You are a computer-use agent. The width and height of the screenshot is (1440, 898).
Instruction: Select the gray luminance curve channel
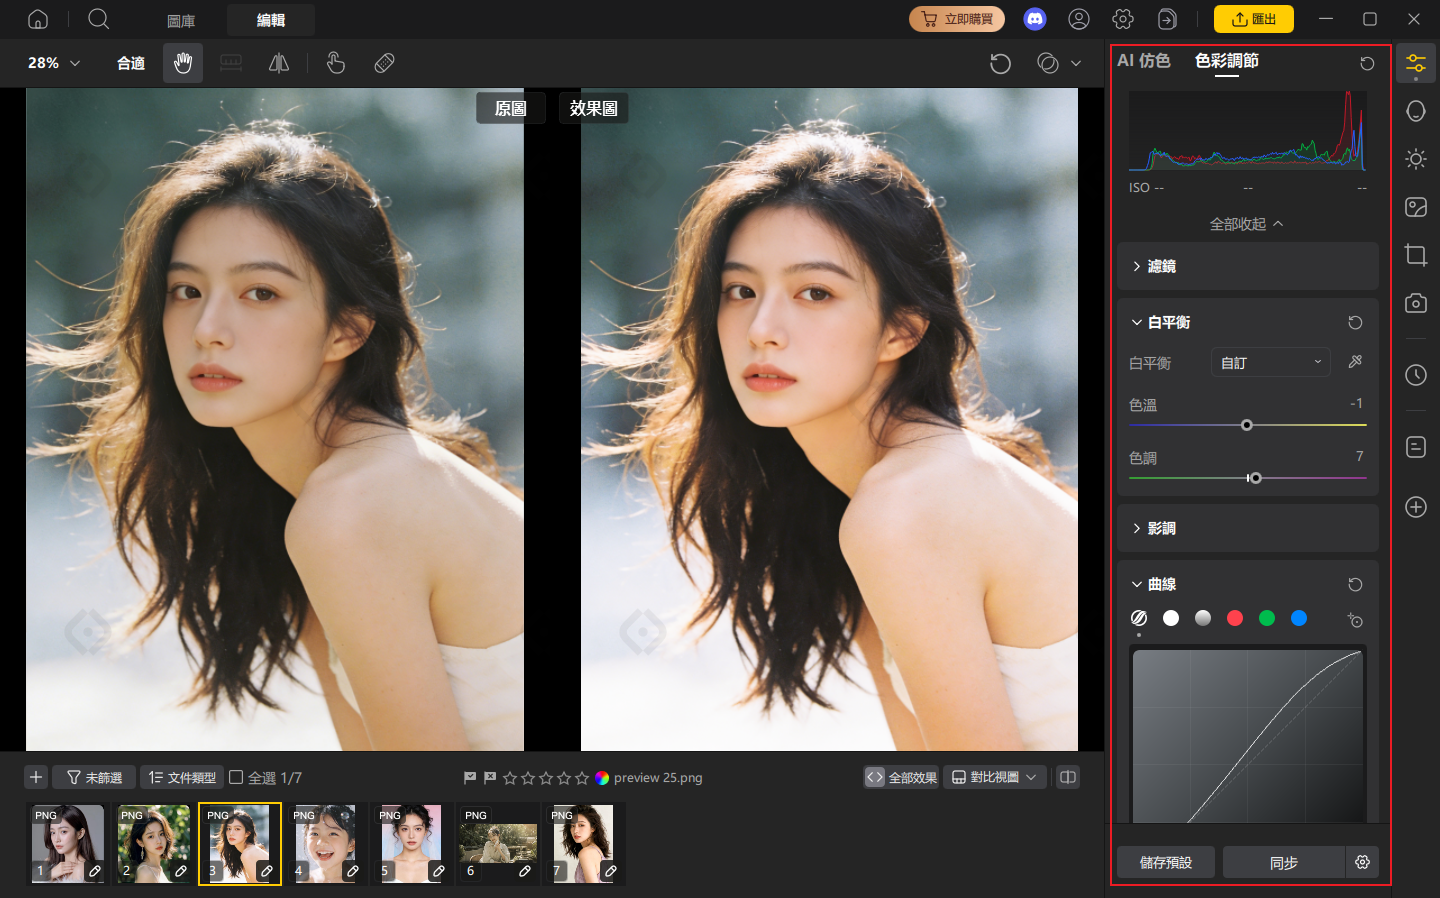[x=1203, y=618]
